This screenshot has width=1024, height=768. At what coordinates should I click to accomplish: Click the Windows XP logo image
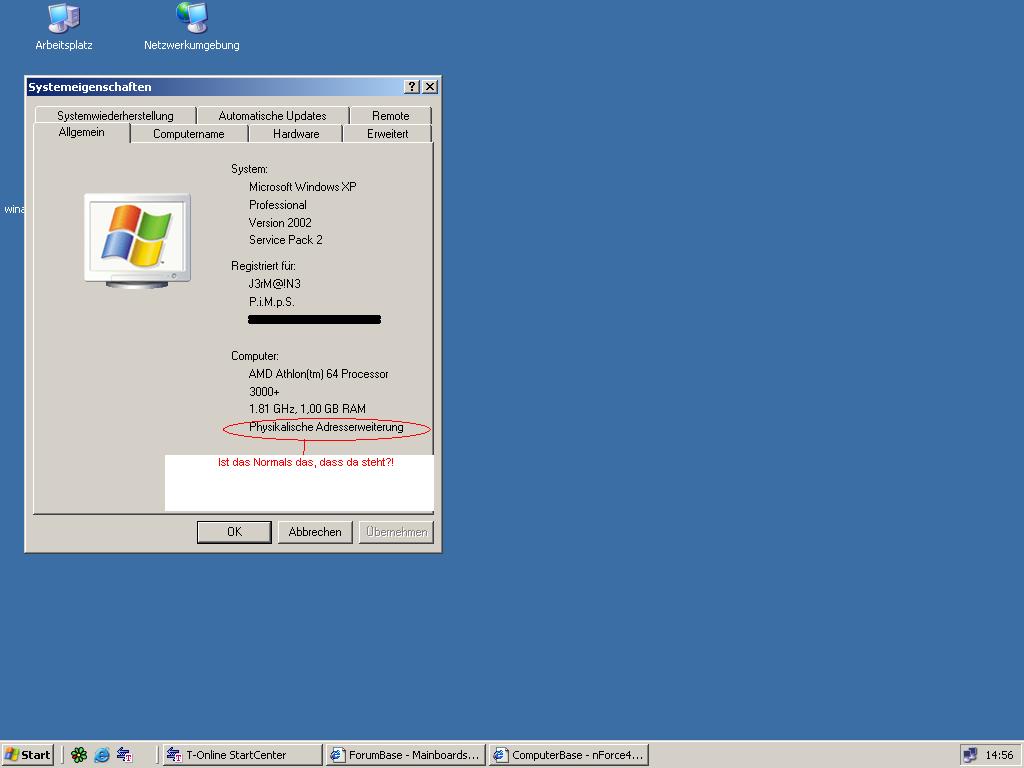pyautogui.click(x=137, y=240)
